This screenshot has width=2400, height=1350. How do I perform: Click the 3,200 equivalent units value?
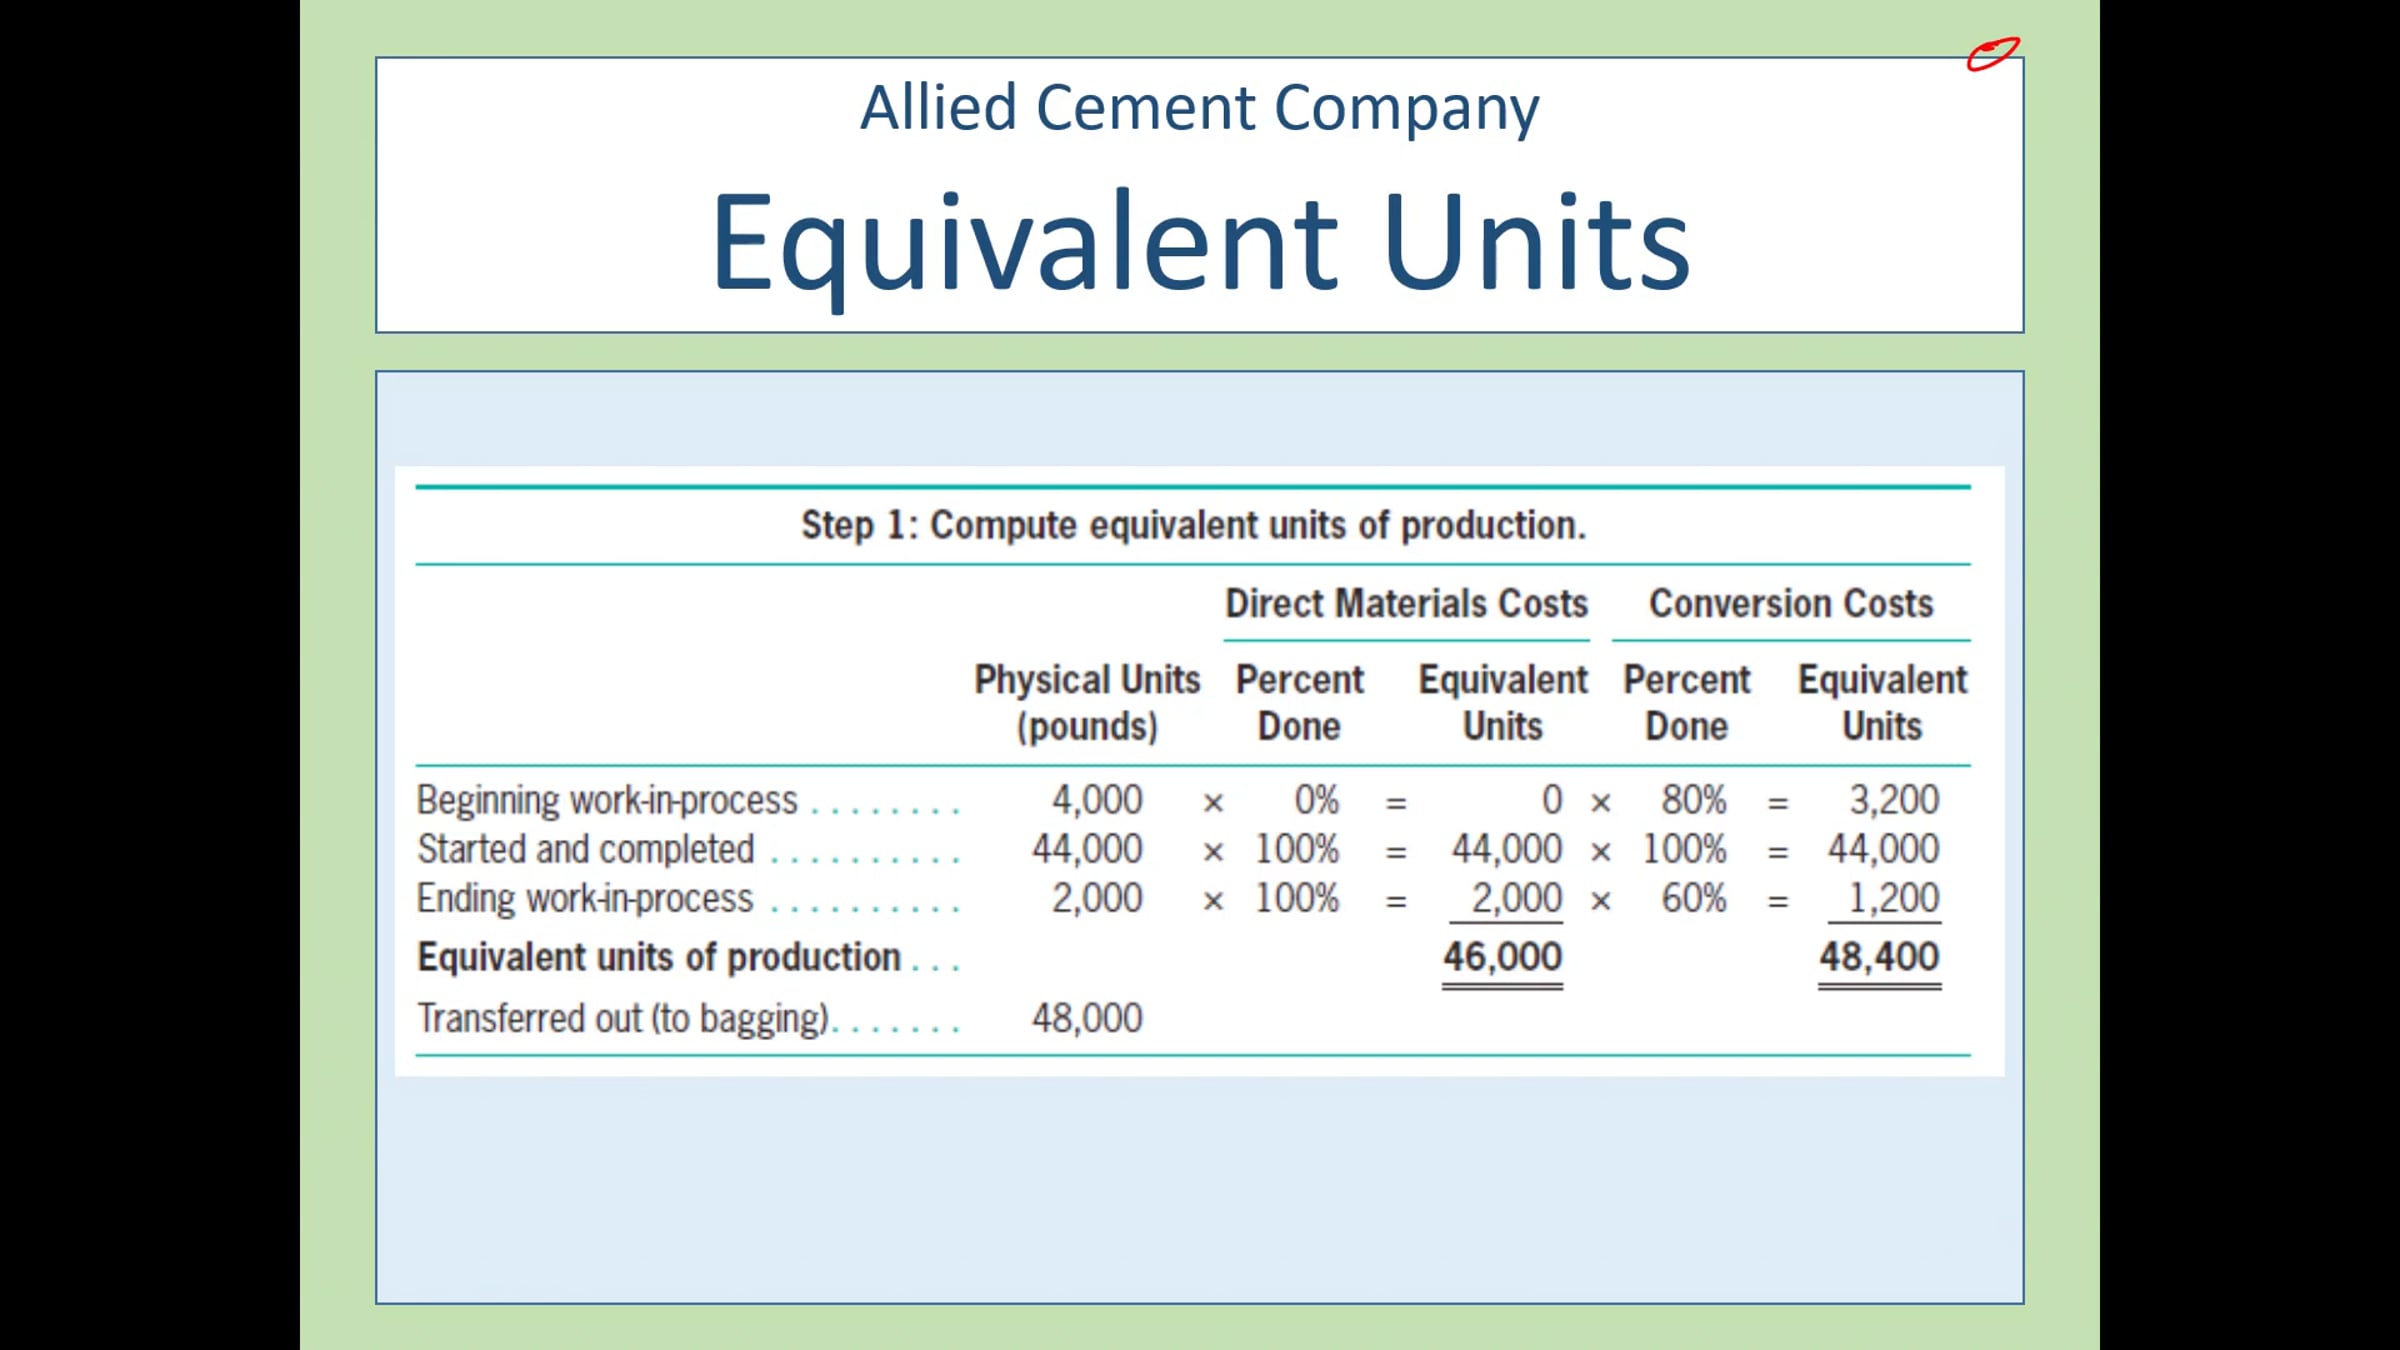coord(1893,800)
